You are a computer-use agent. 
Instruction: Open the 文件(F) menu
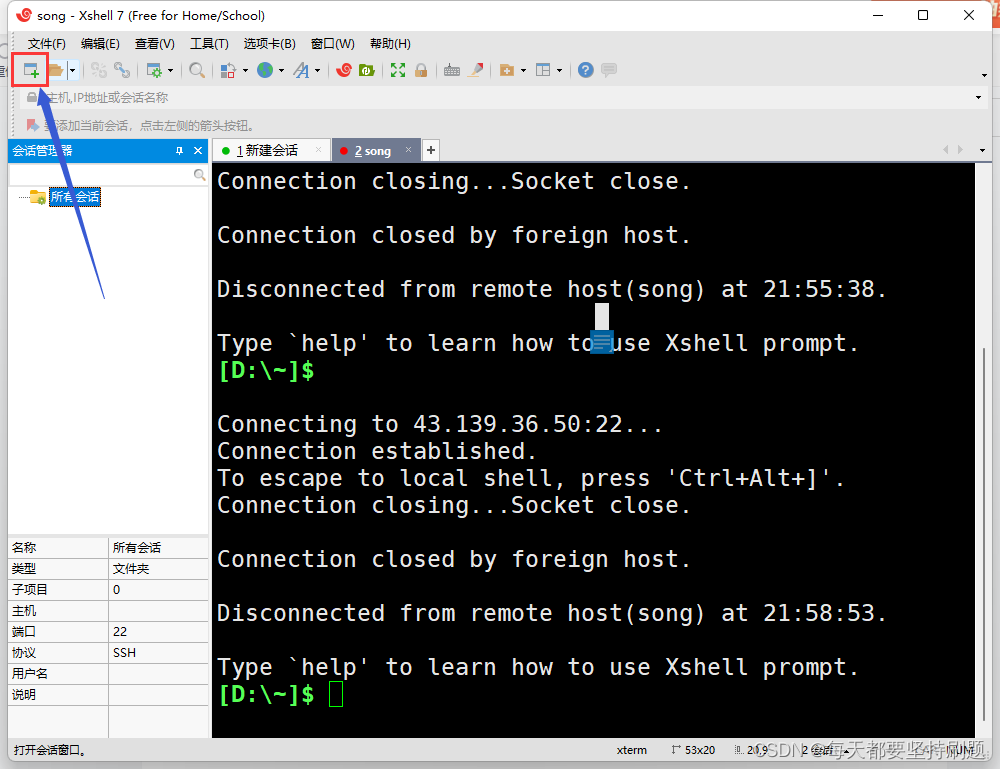click(47, 44)
